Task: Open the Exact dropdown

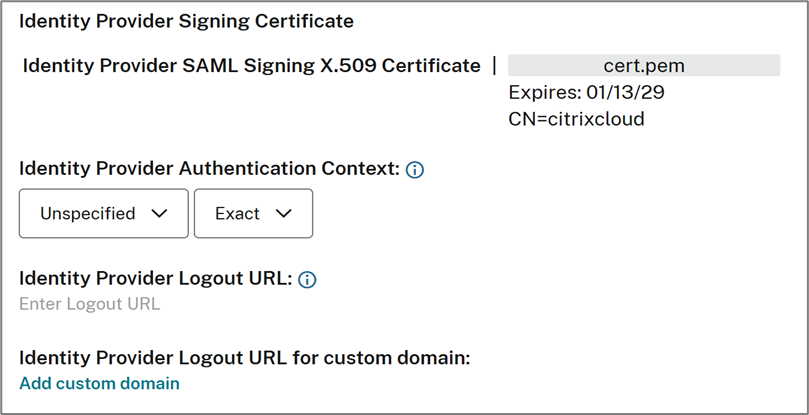Action: 253,213
